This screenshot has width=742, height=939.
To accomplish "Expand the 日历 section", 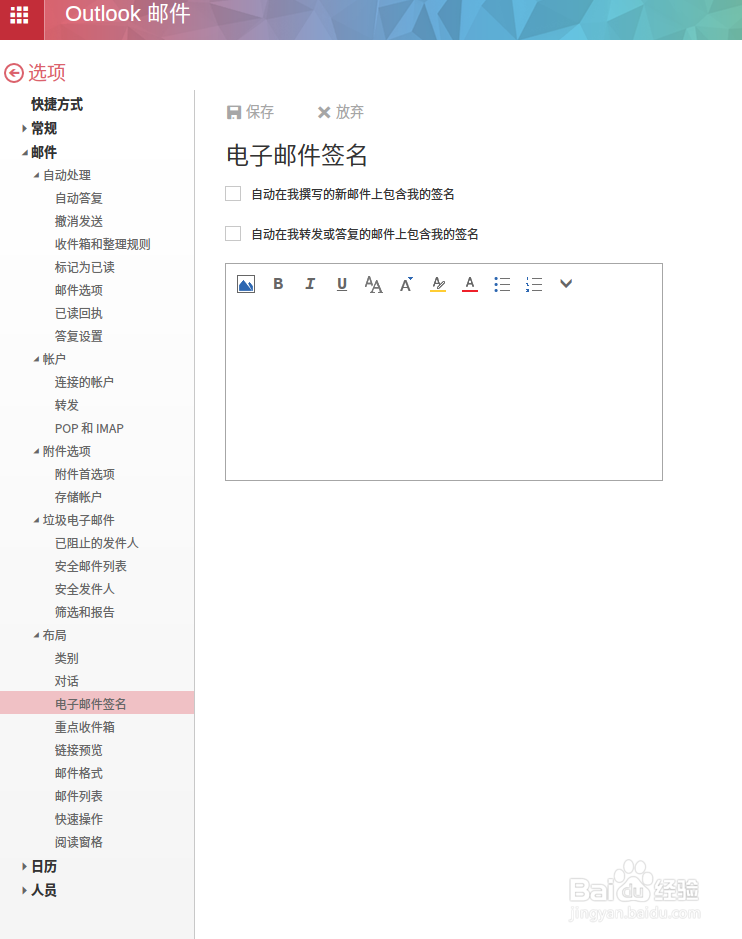I will (x=24, y=867).
